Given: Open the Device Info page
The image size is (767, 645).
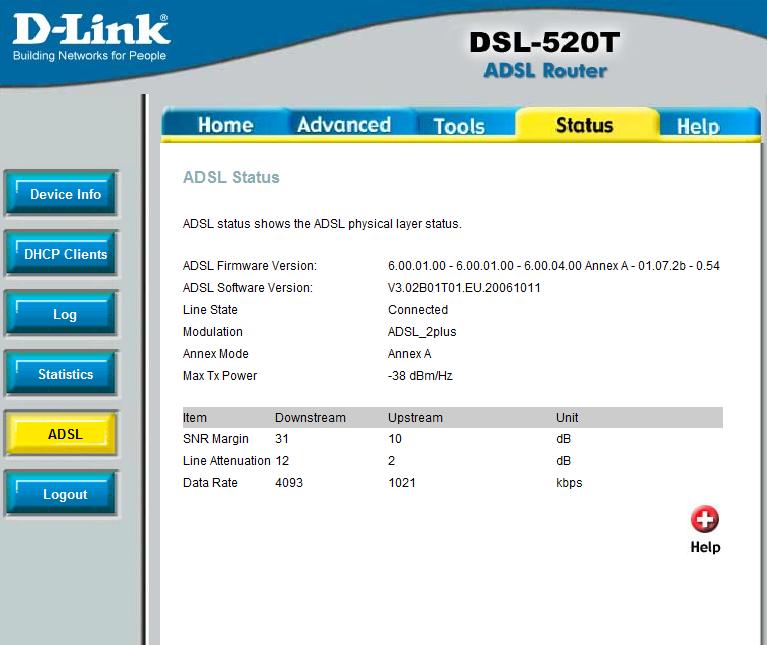Looking at the screenshot, I should (61, 194).
